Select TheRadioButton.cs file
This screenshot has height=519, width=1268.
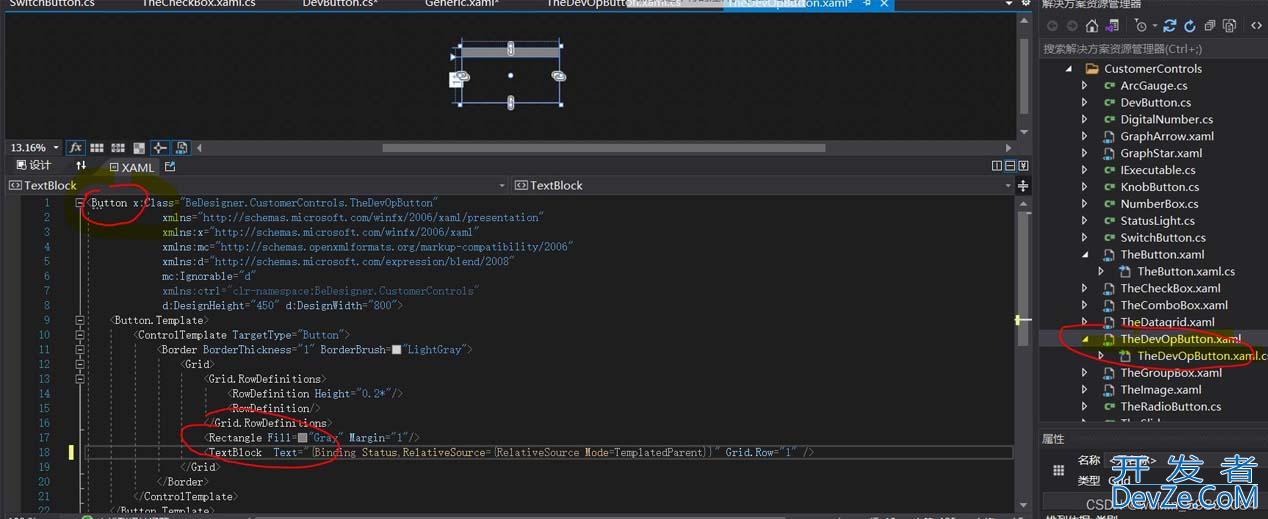[1171, 407]
